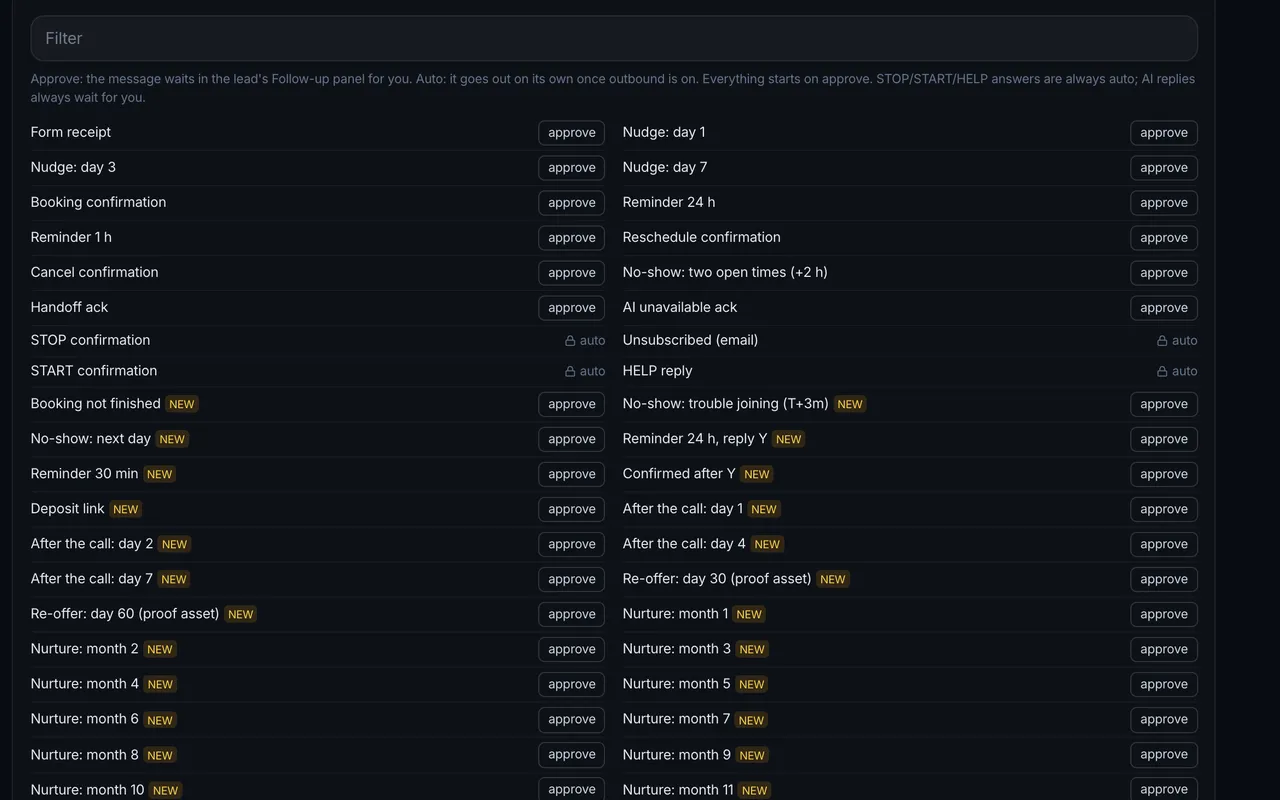1280x800 pixels.
Task: Click approve beside Reminder 30 min
Action: pos(572,474)
